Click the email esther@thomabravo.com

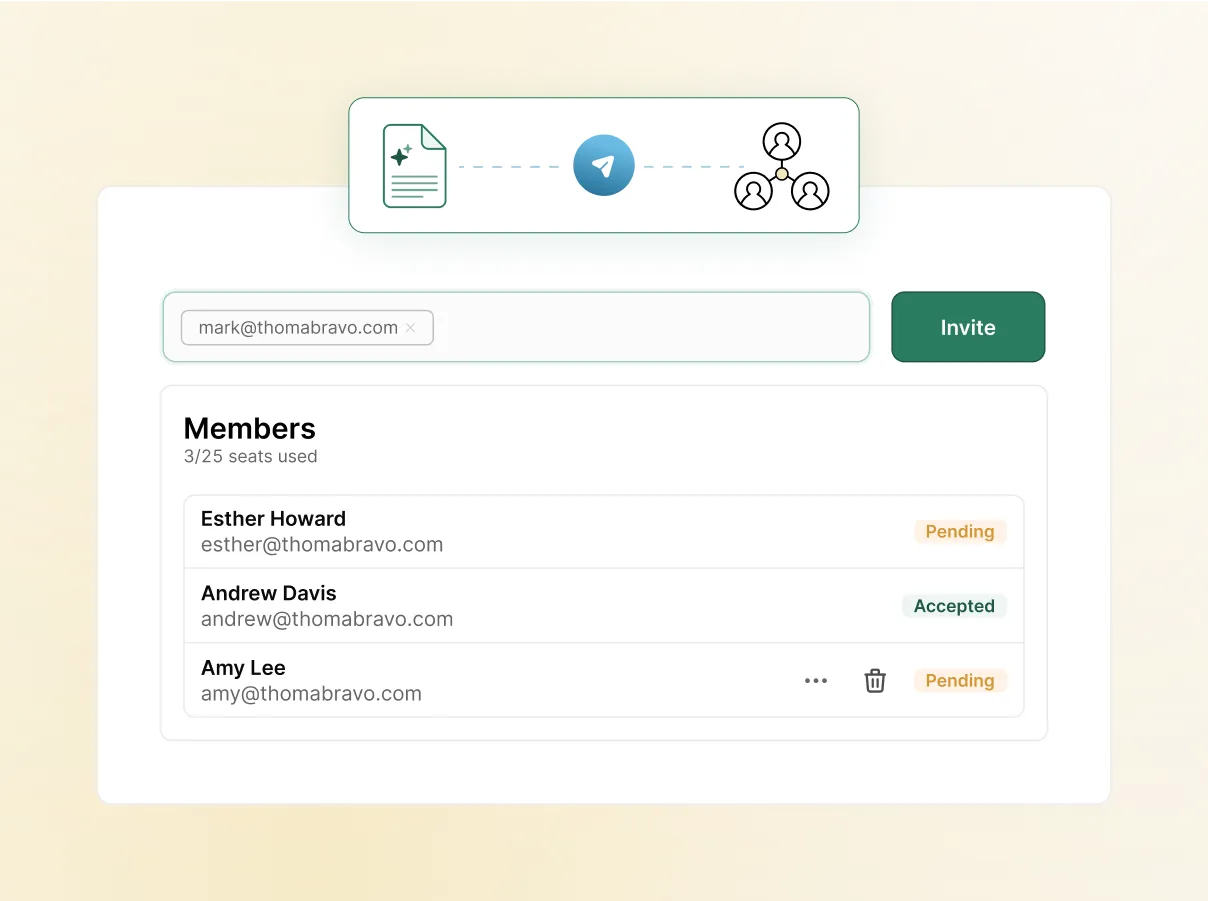click(x=321, y=545)
